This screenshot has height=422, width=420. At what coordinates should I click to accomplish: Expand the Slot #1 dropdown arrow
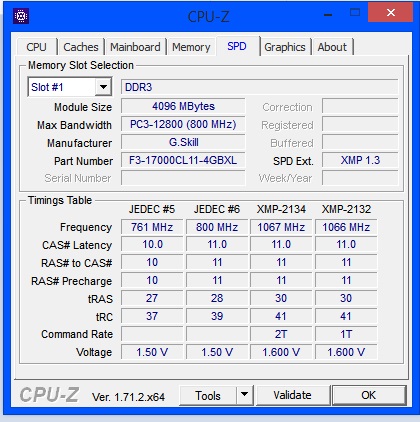point(103,87)
